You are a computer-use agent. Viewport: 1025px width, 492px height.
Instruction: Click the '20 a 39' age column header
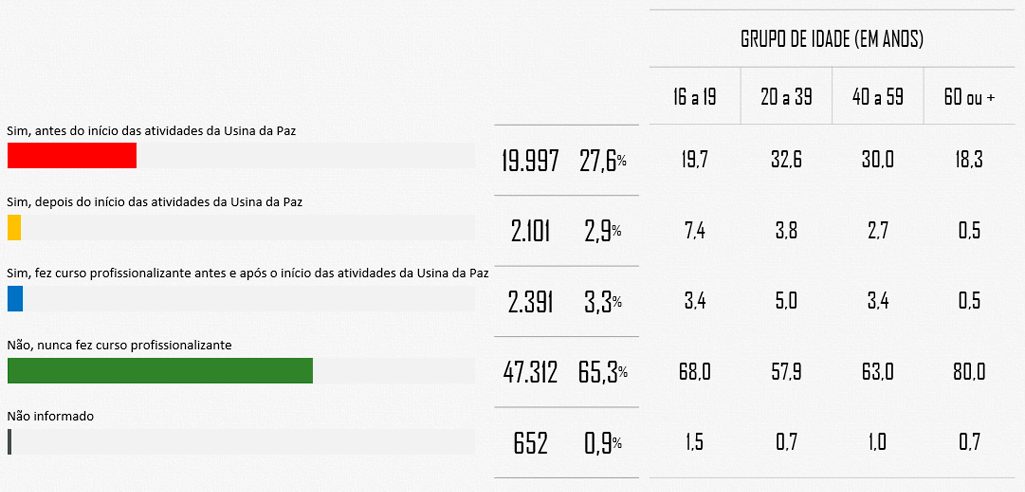pyautogui.click(x=785, y=97)
